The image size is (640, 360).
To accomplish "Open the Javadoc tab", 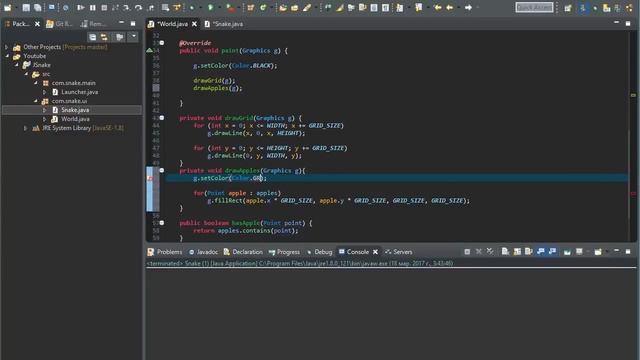I will point(203,252).
